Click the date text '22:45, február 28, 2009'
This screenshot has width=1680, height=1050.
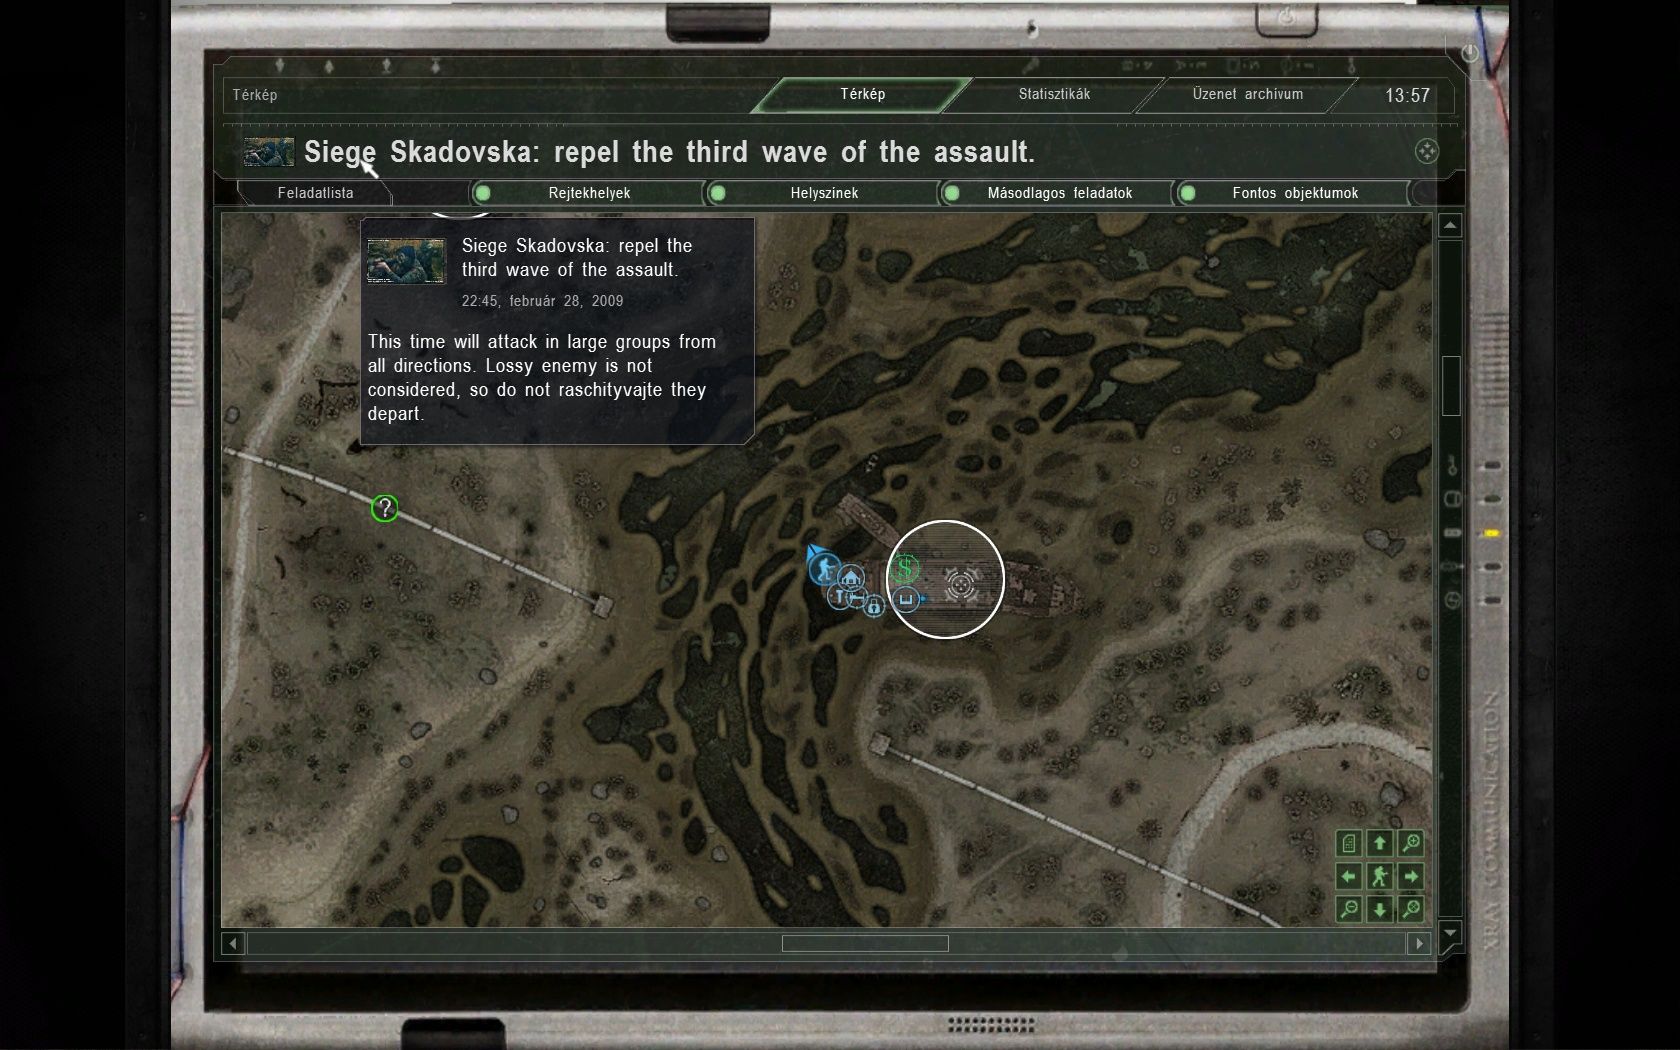click(x=542, y=301)
